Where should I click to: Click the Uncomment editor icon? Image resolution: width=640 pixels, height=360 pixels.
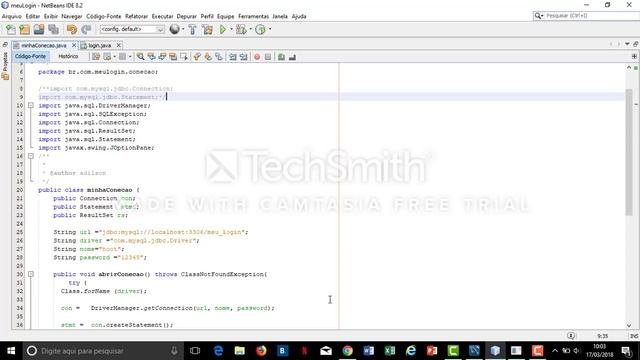[292, 57]
